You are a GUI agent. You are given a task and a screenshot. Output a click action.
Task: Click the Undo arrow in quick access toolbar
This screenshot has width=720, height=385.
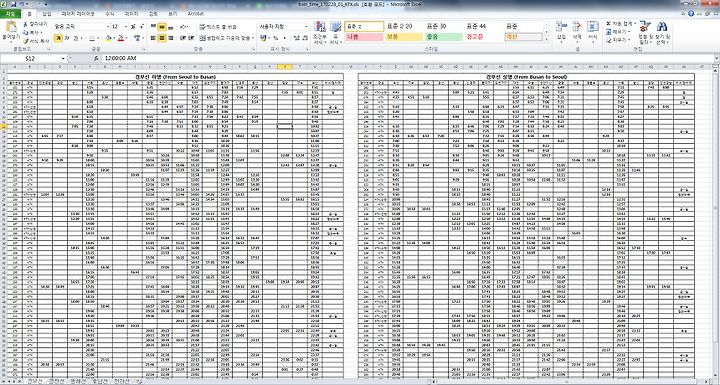click(x=22, y=4)
